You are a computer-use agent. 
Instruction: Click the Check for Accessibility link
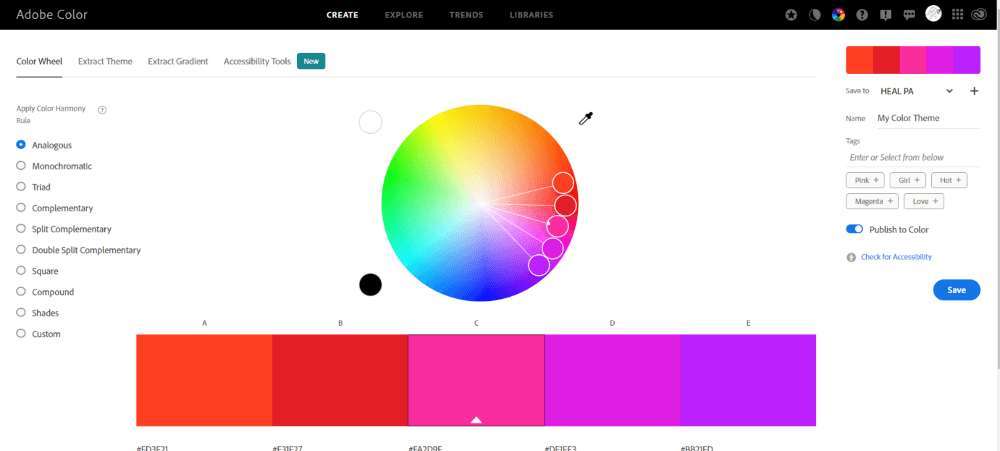(896, 257)
